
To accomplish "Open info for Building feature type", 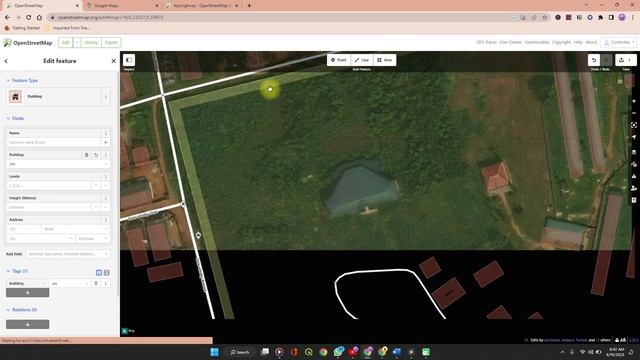I will pyautogui.click(x=106, y=97).
